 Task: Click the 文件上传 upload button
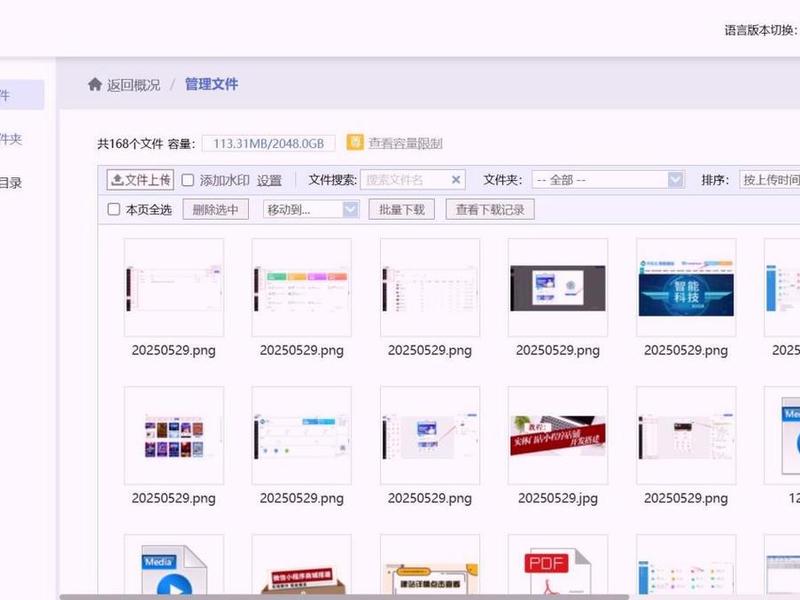(x=140, y=180)
